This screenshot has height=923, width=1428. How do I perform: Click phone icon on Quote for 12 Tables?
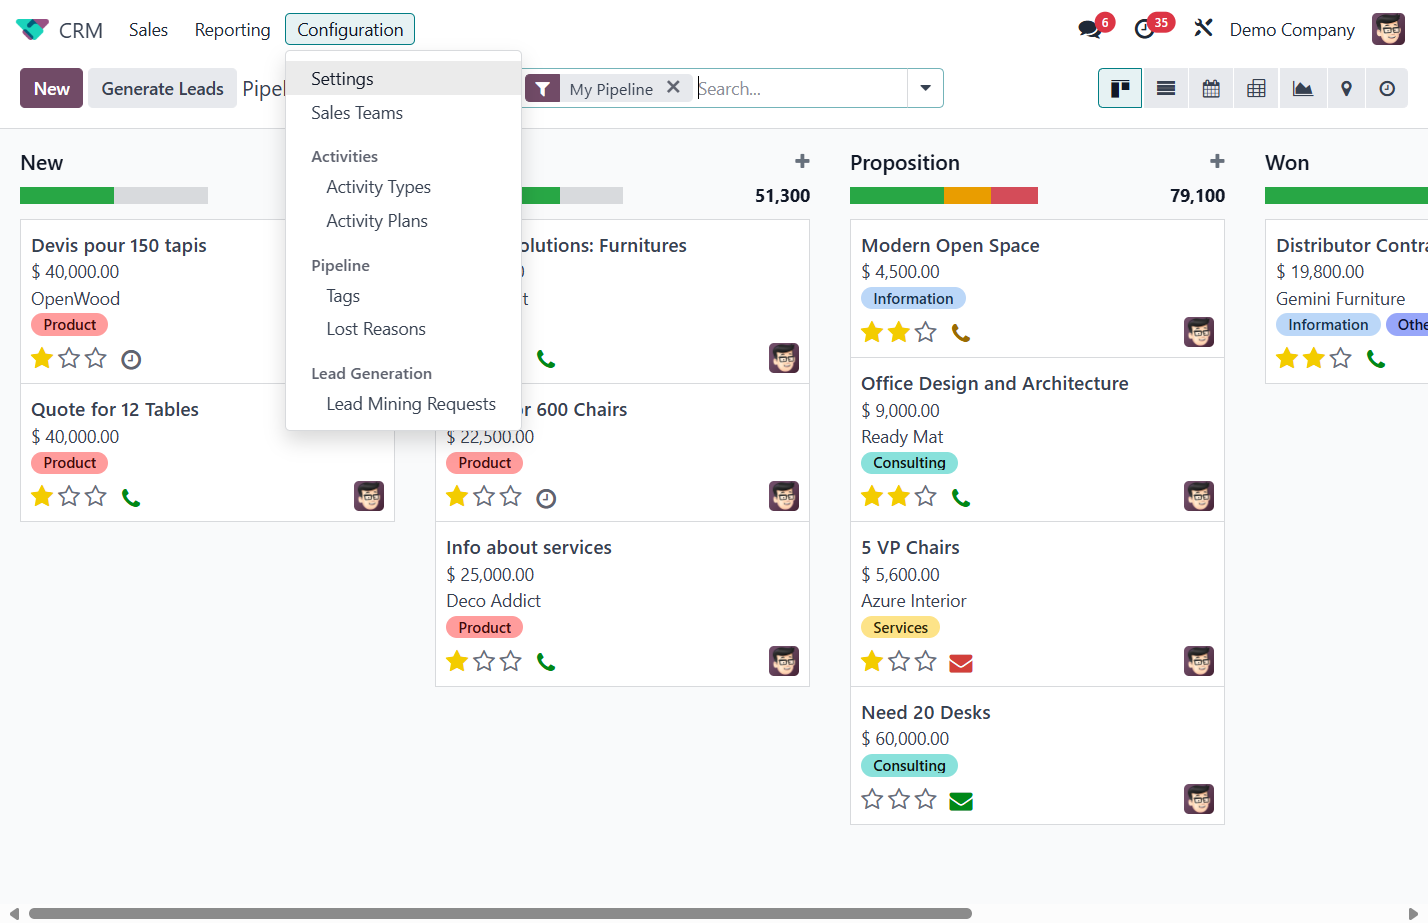pos(131,497)
